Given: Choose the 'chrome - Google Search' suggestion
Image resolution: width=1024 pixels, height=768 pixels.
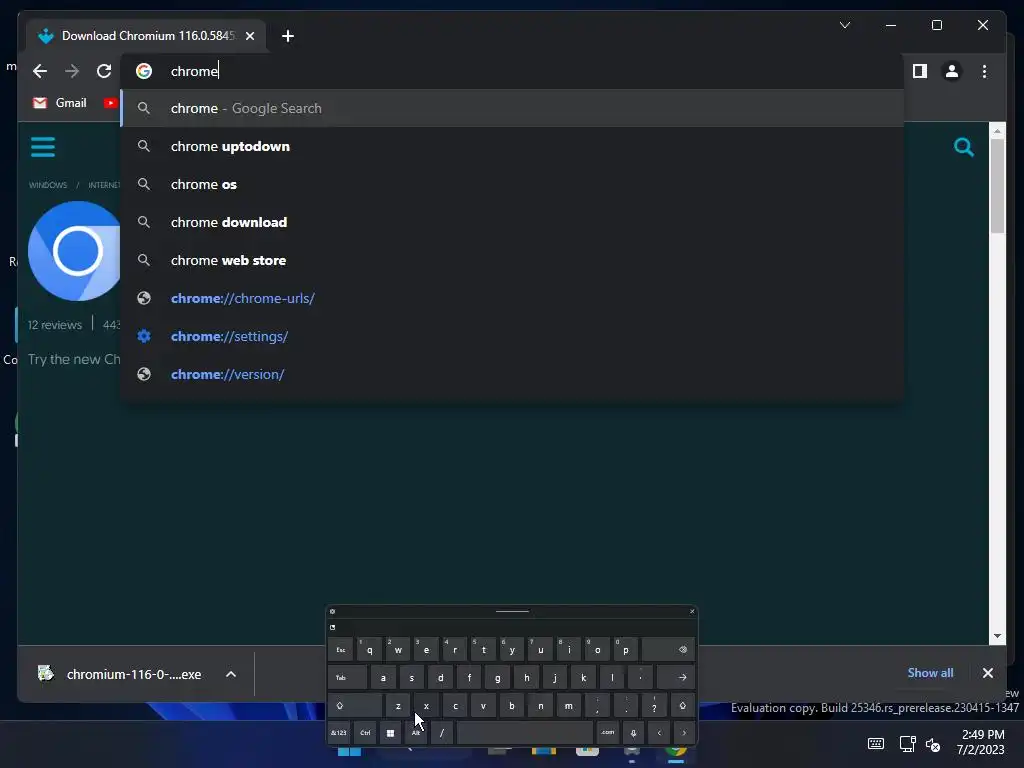Looking at the screenshot, I should click(x=513, y=108).
